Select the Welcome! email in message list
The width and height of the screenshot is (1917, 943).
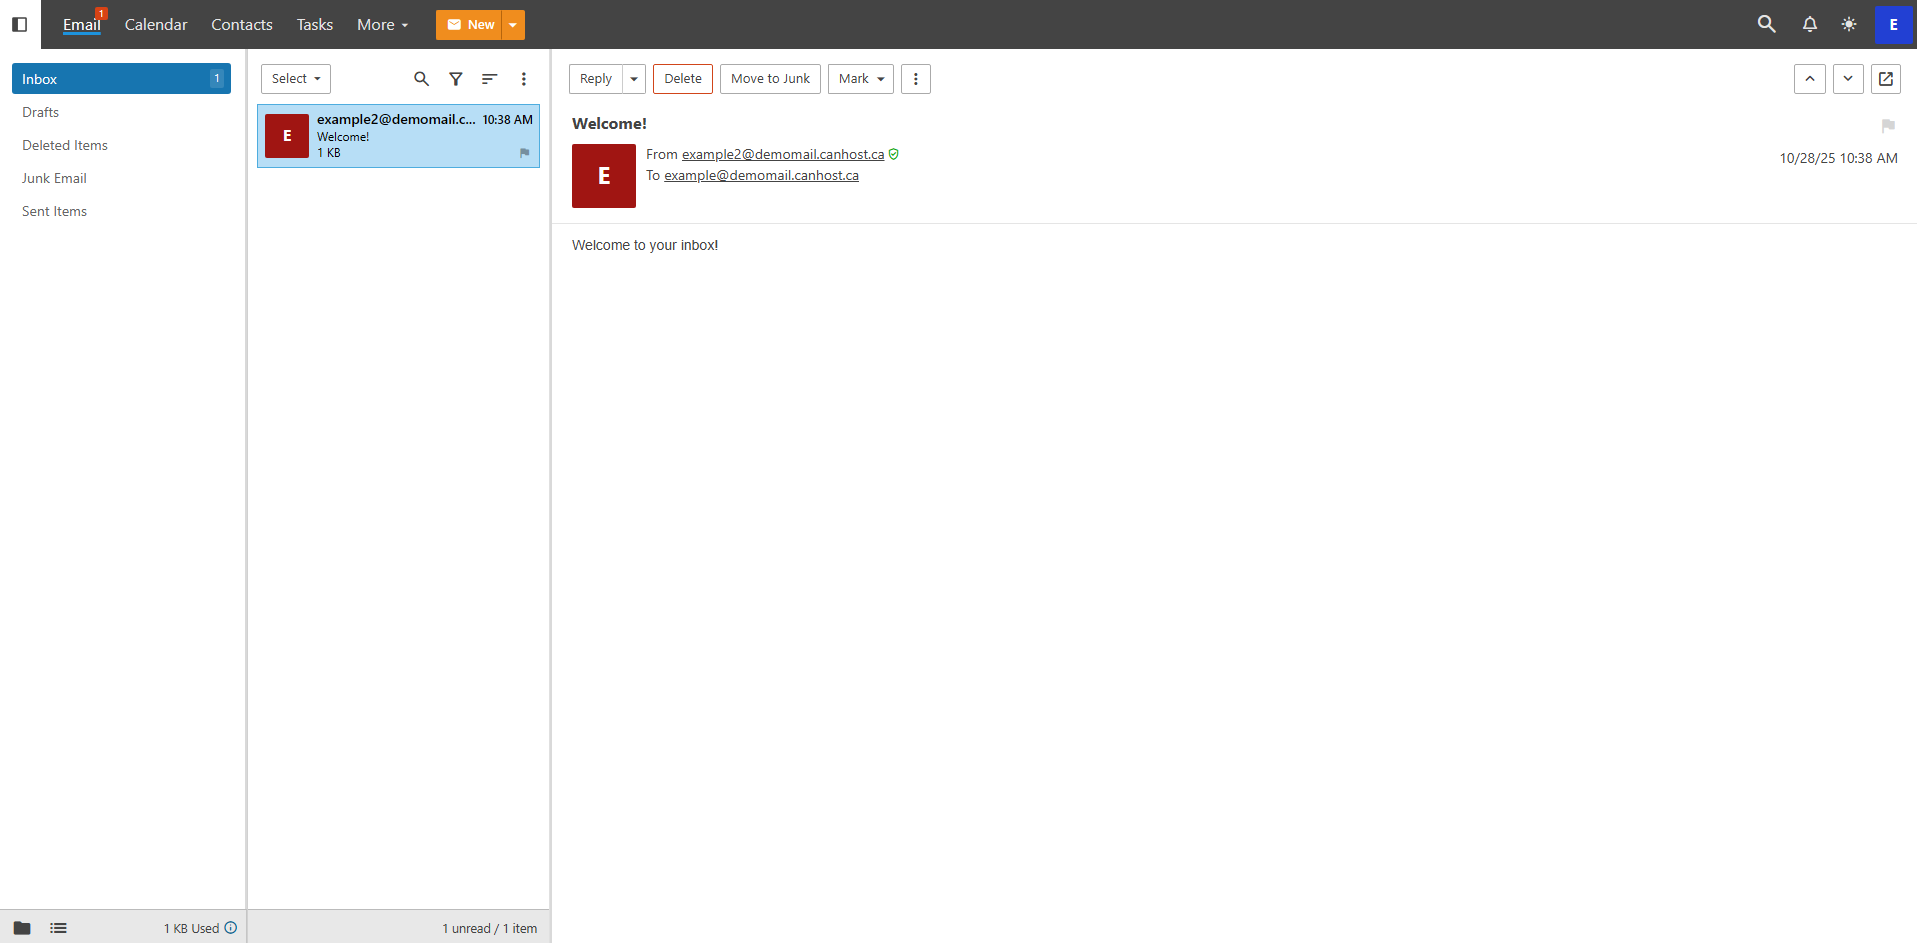point(398,136)
